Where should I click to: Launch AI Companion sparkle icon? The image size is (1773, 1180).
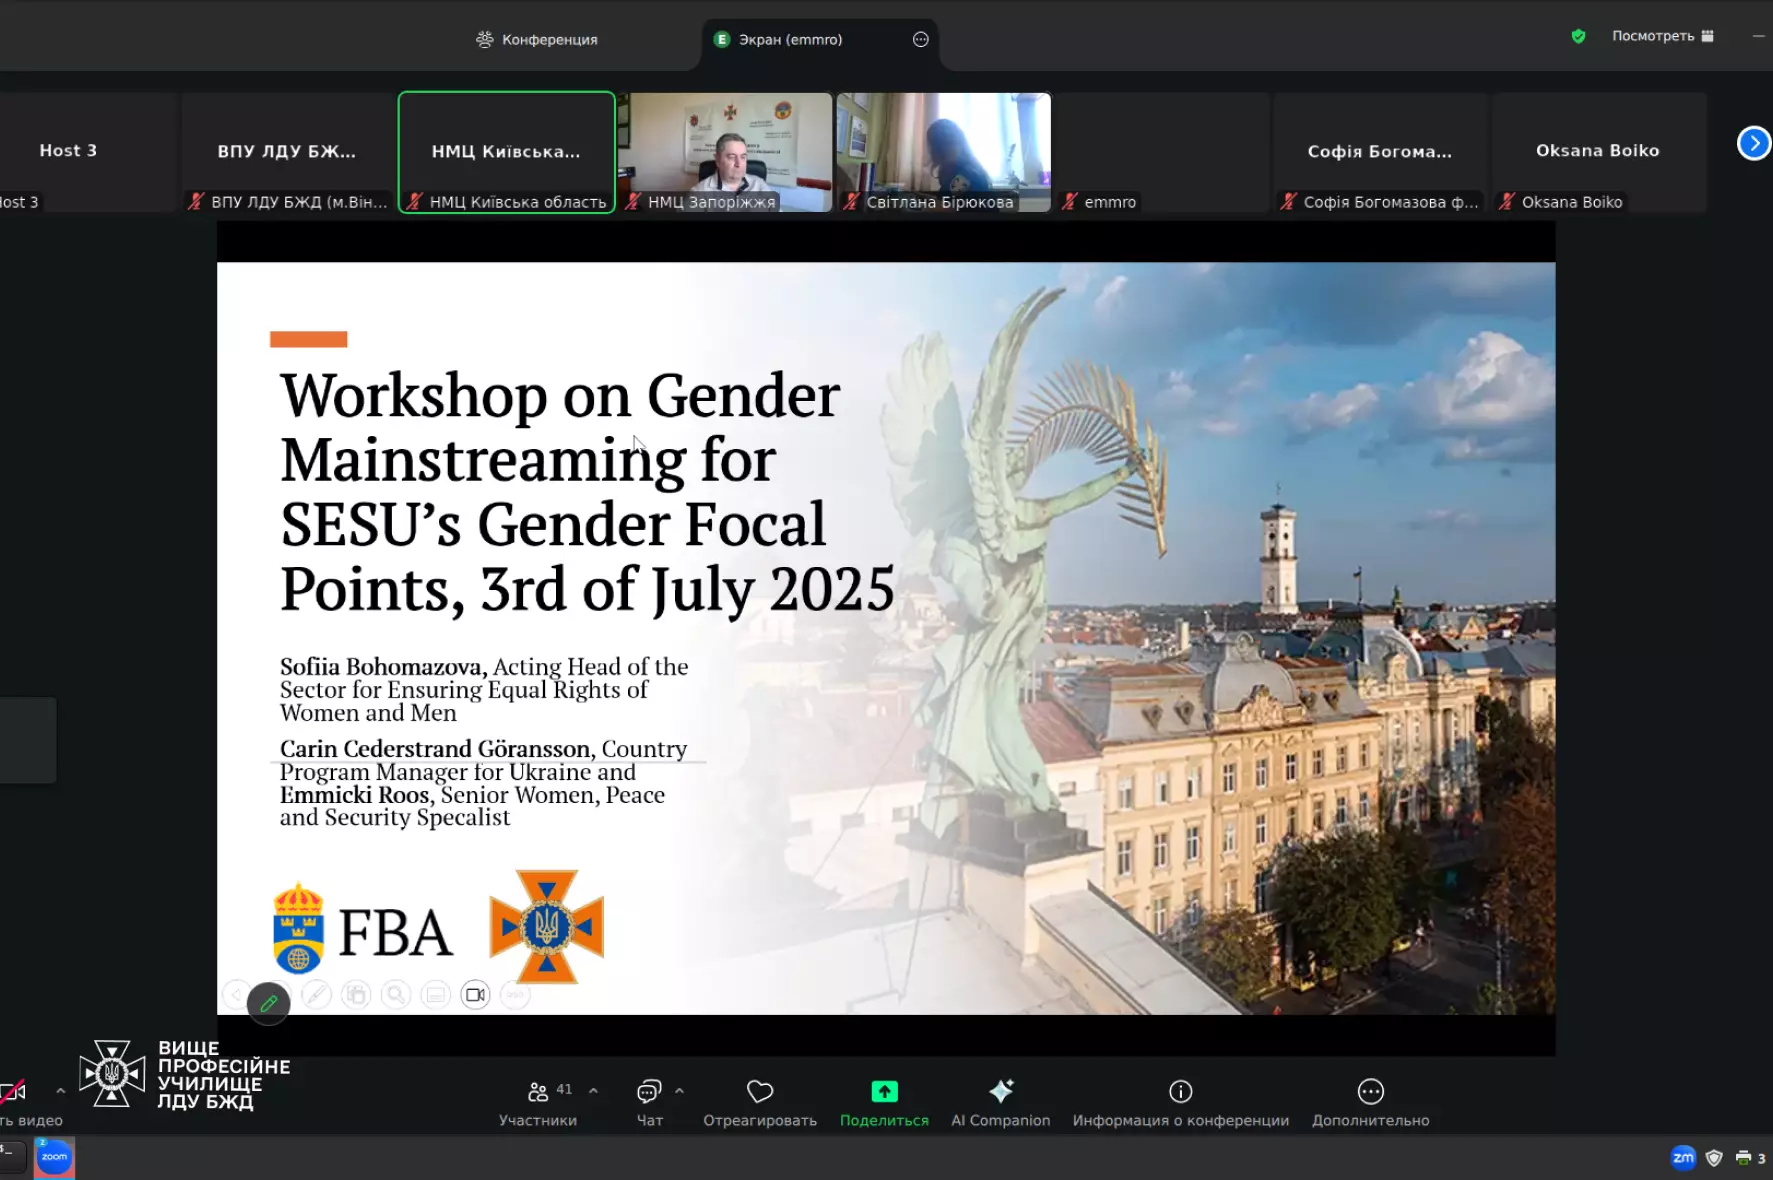click(x=1000, y=1091)
